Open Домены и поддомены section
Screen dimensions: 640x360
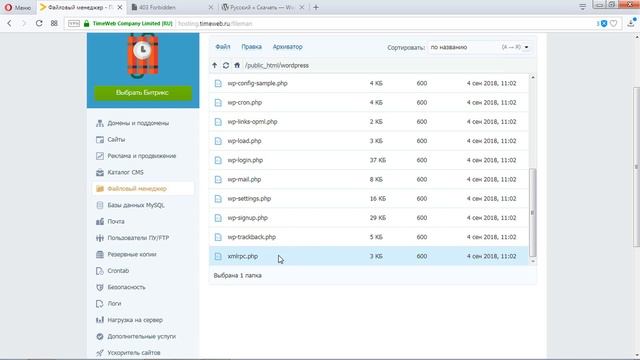tap(138, 123)
